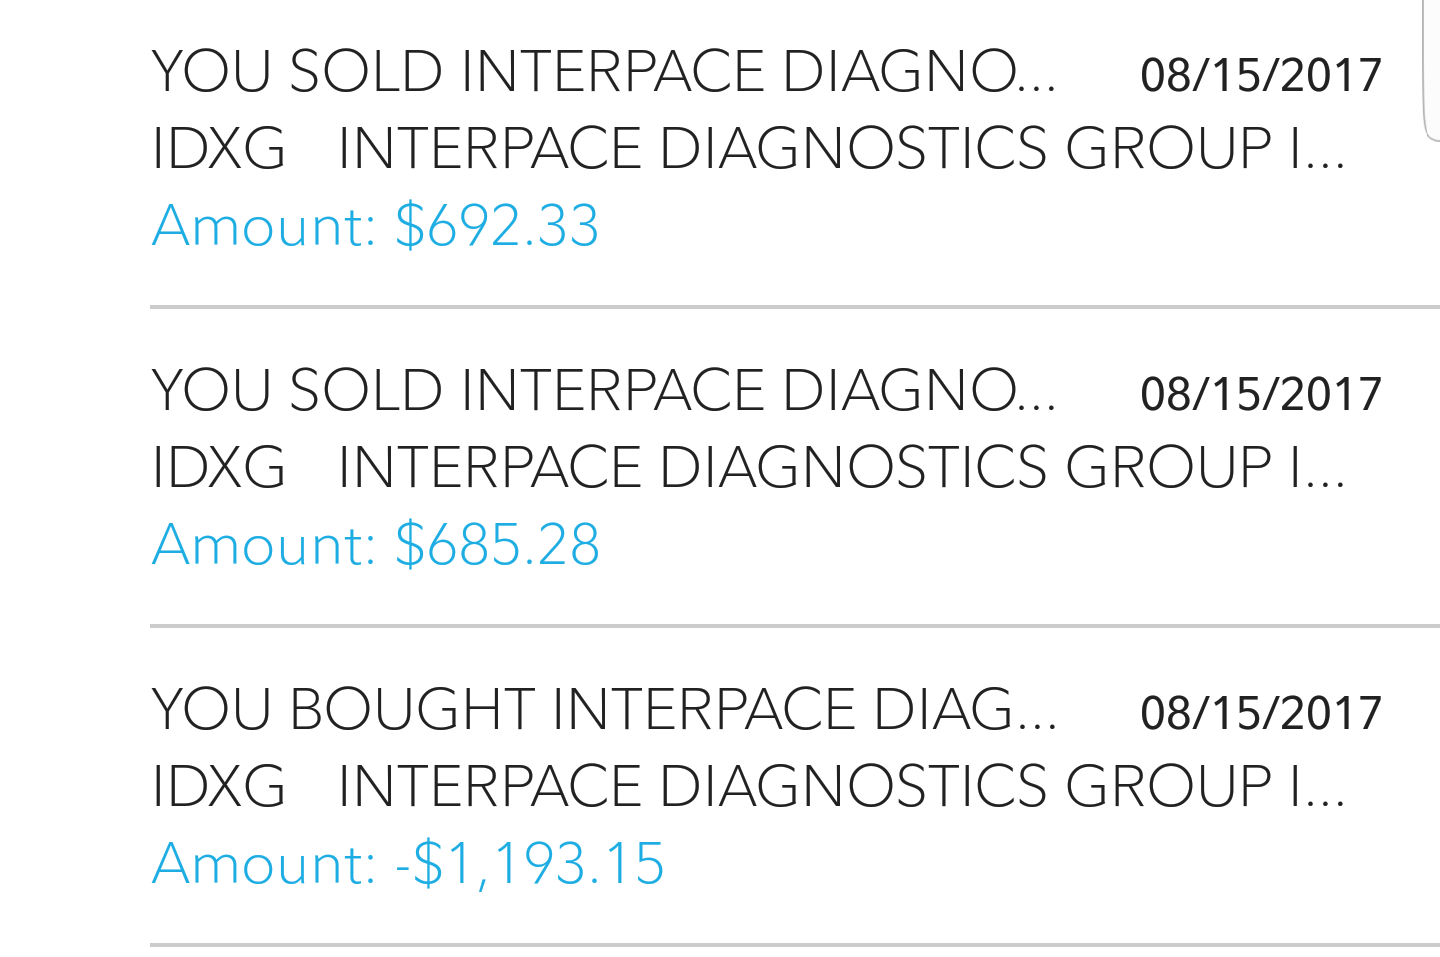Image resolution: width=1440 pixels, height=957 pixels.
Task: Tap the Amount: $692.33 text
Action: tap(376, 226)
